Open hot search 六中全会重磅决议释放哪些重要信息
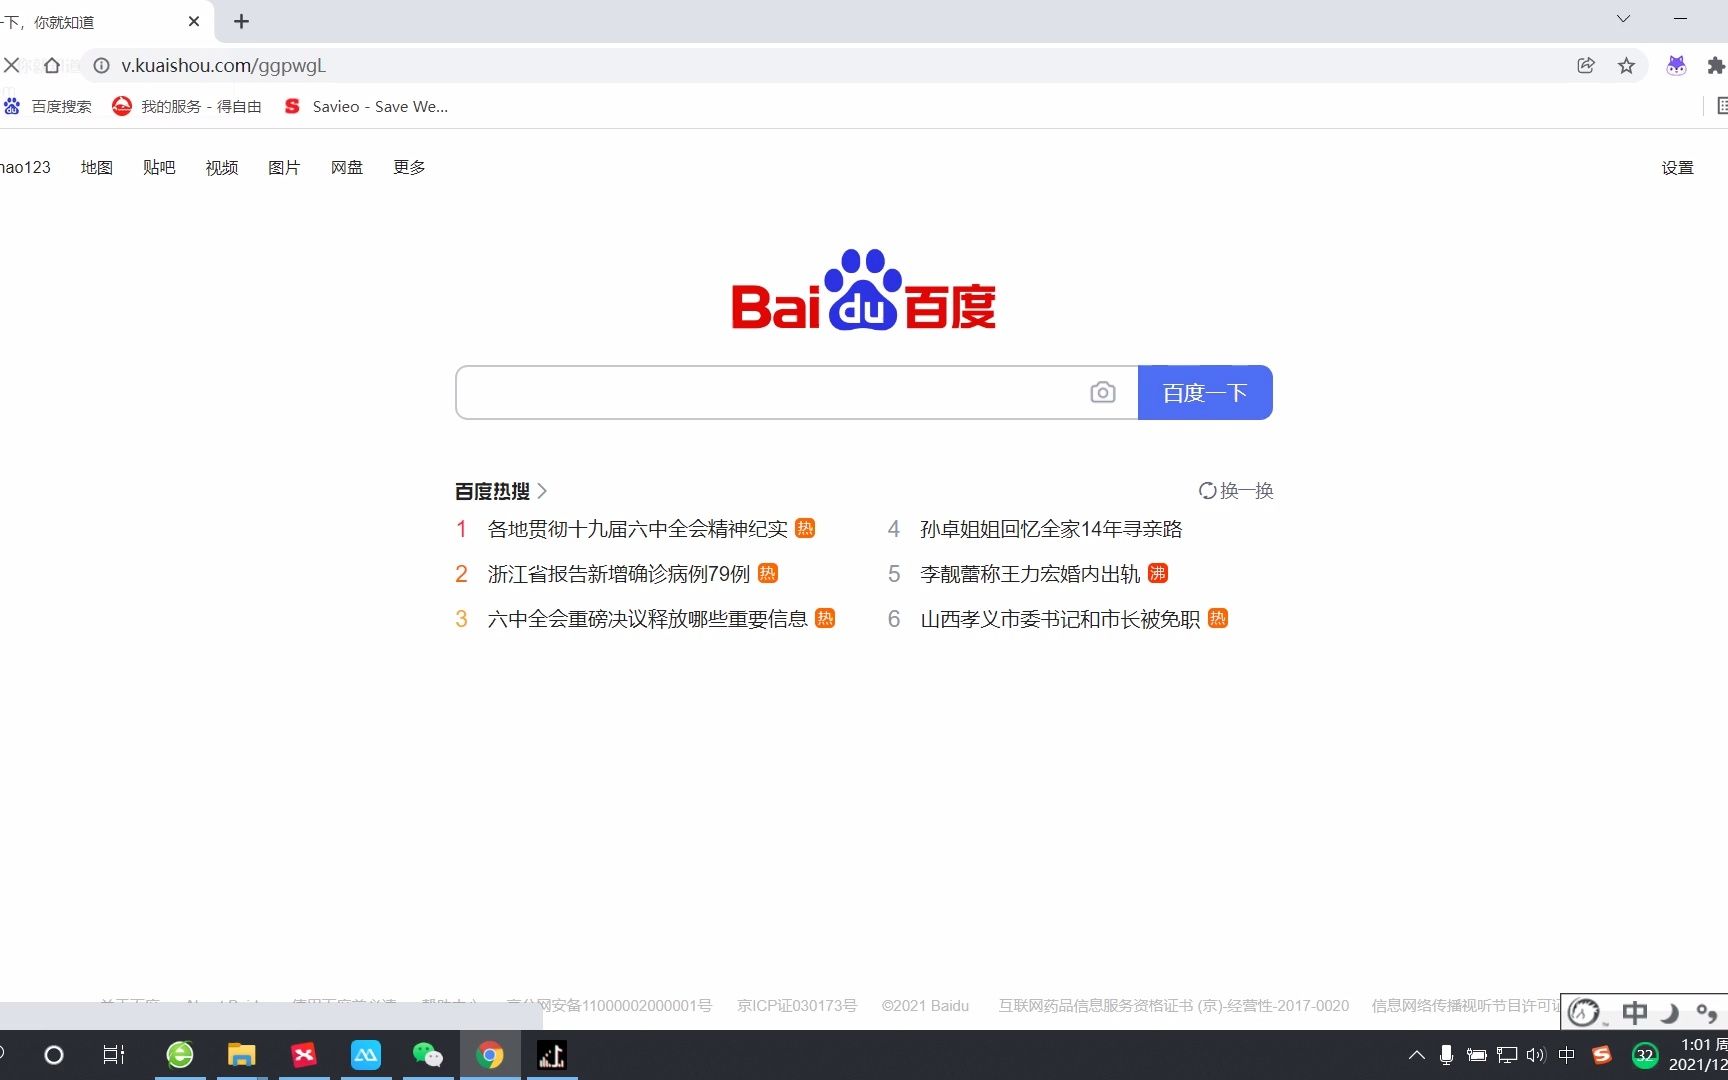Image resolution: width=1728 pixels, height=1080 pixels. tap(647, 619)
